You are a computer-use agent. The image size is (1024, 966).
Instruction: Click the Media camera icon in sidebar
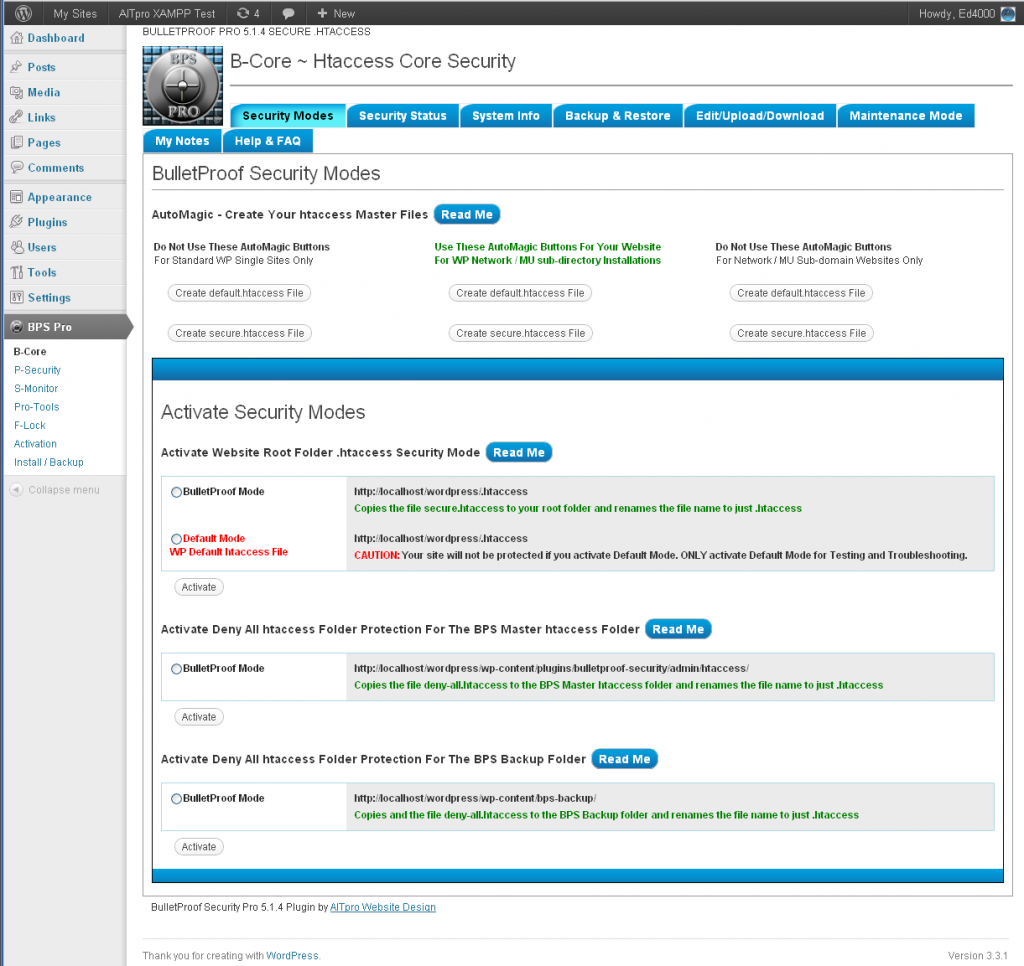coord(17,91)
